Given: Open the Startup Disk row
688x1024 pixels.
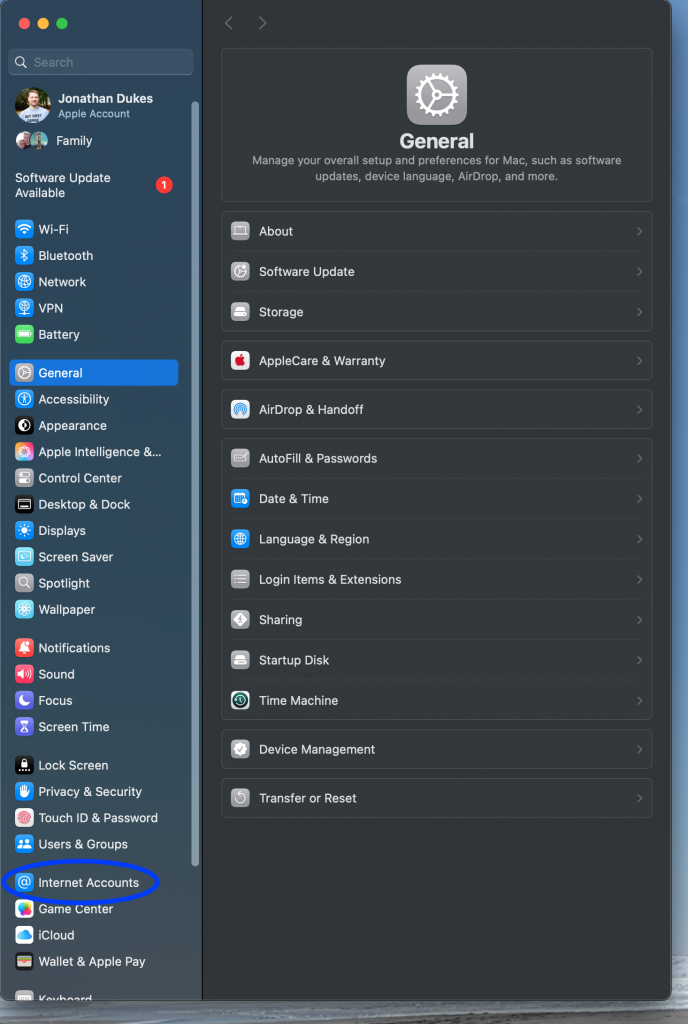Looking at the screenshot, I should [x=437, y=660].
